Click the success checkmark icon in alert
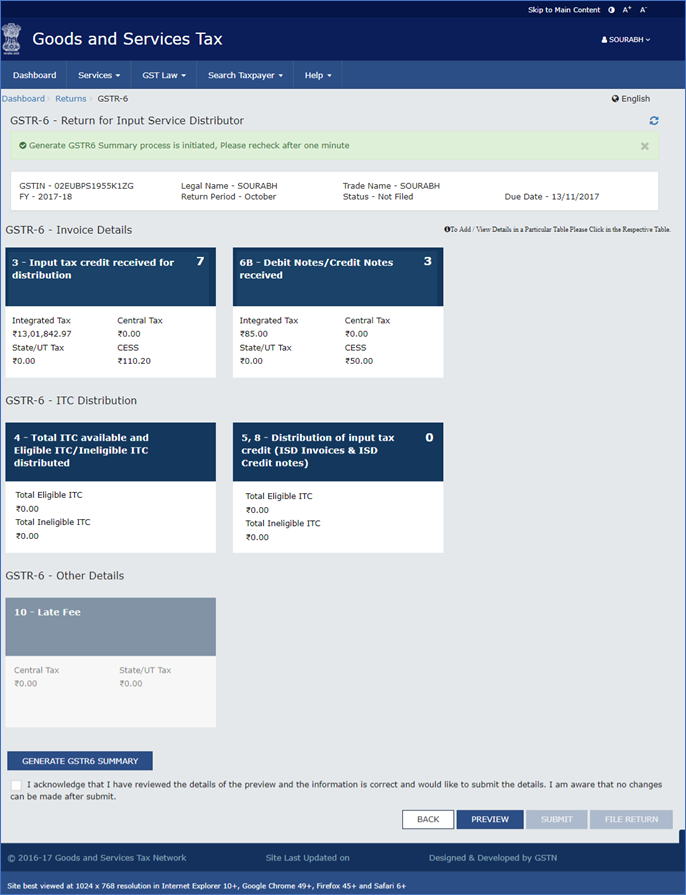Image resolution: width=686 pixels, height=895 pixels. pyautogui.click(x=23, y=146)
